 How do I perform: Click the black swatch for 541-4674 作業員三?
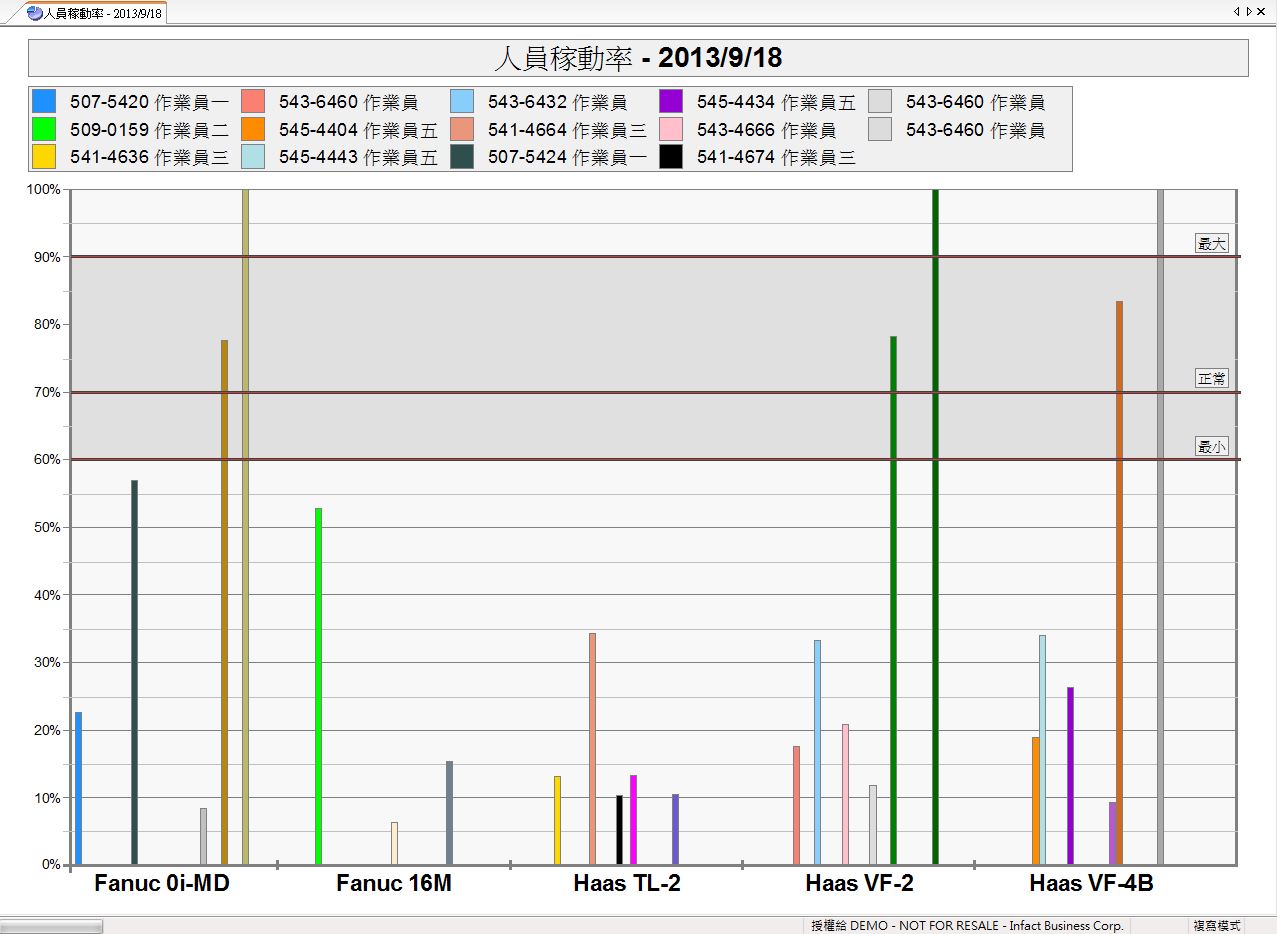coord(671,157)
